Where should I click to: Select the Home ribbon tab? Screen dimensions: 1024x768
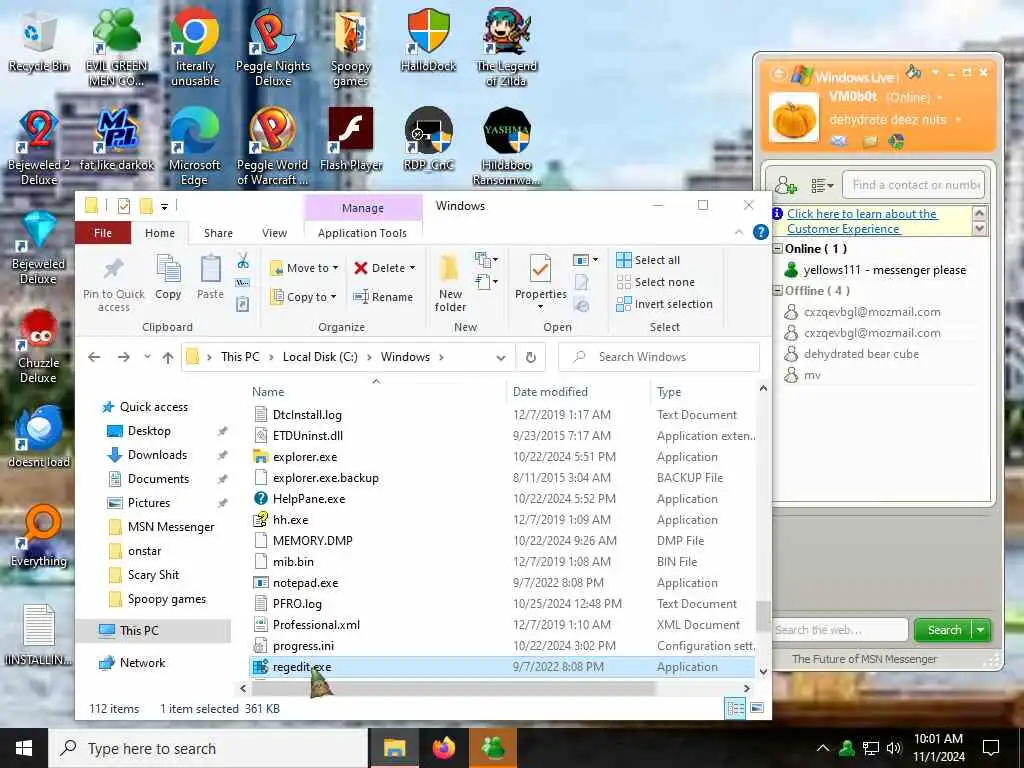click(160, 232)
